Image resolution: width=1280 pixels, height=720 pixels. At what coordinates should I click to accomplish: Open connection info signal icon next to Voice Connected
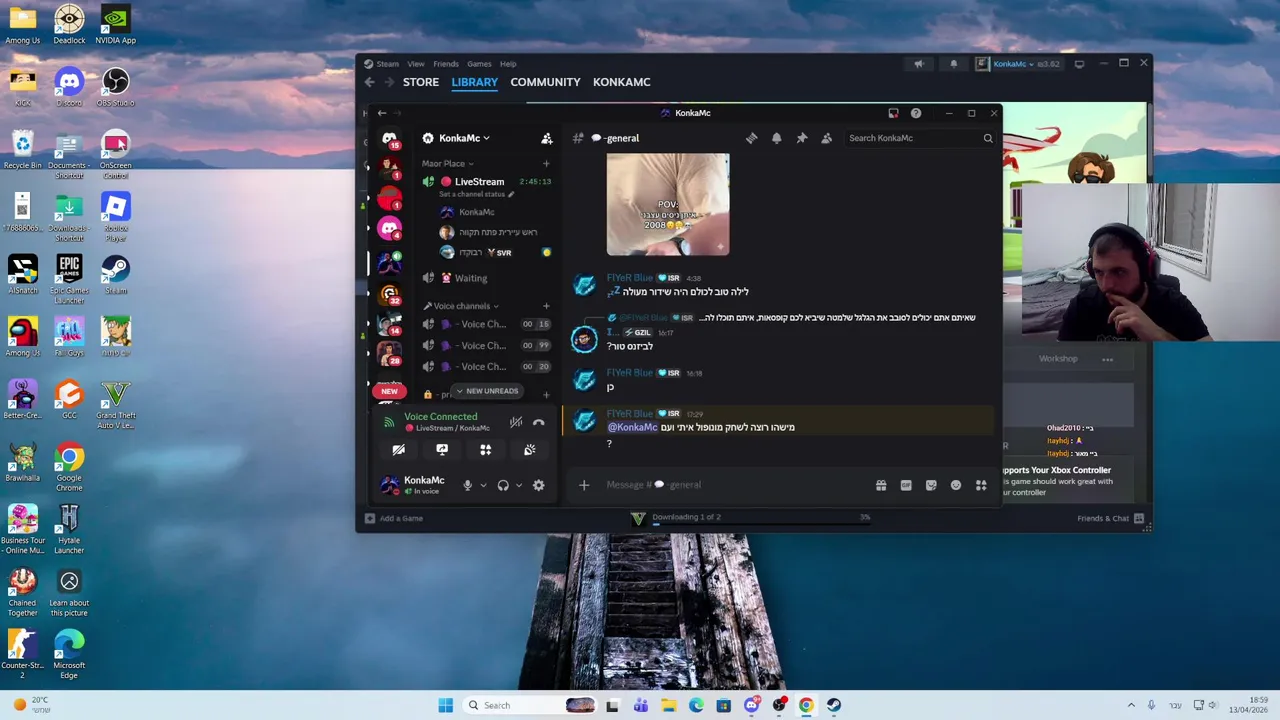(388, 422)
